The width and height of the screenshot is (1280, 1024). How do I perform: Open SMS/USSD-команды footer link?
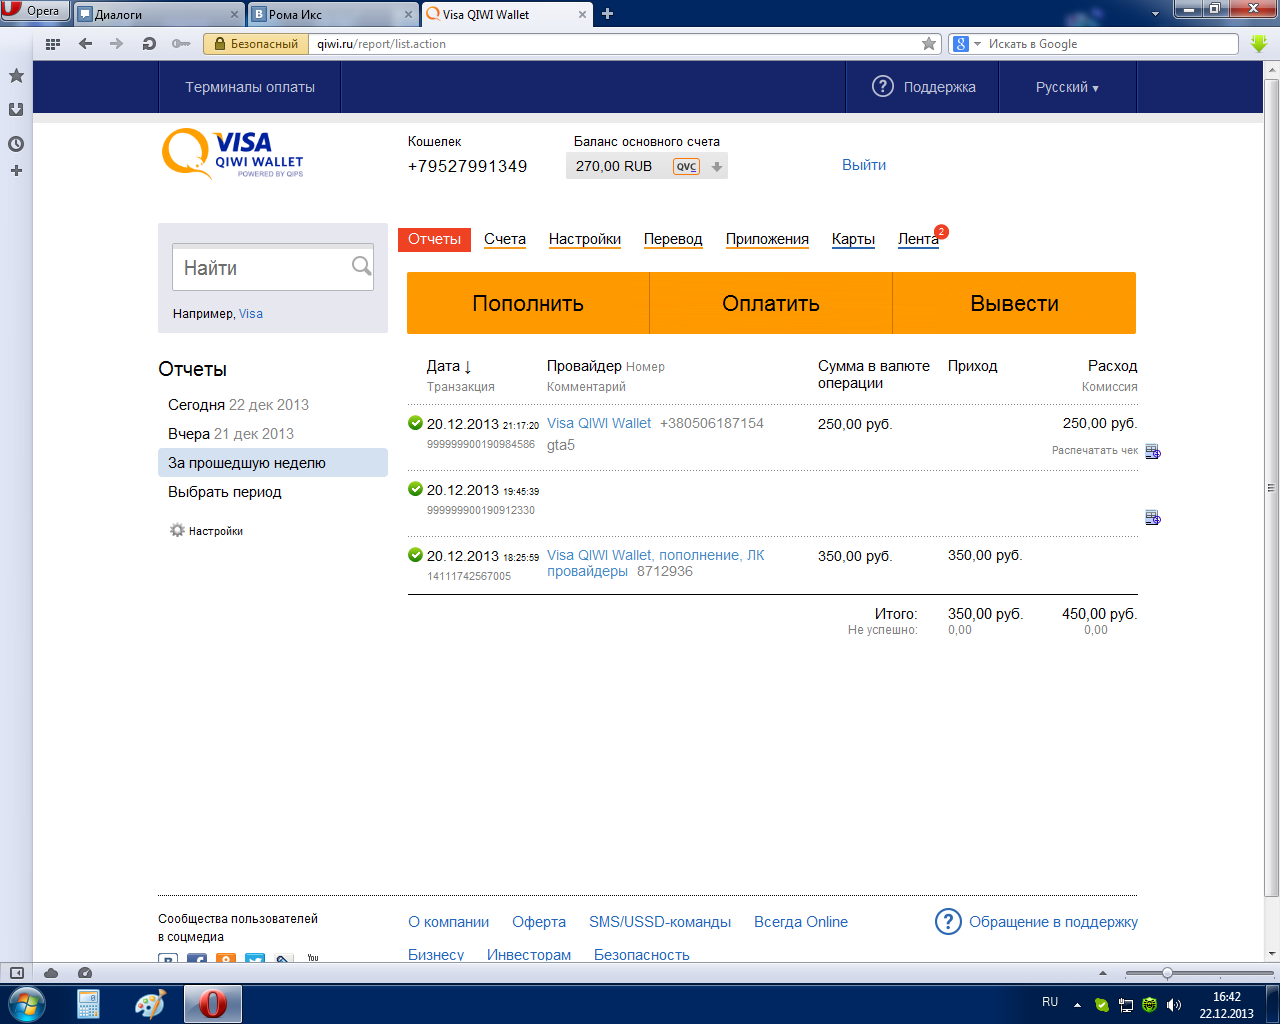(x=660, y=922)
